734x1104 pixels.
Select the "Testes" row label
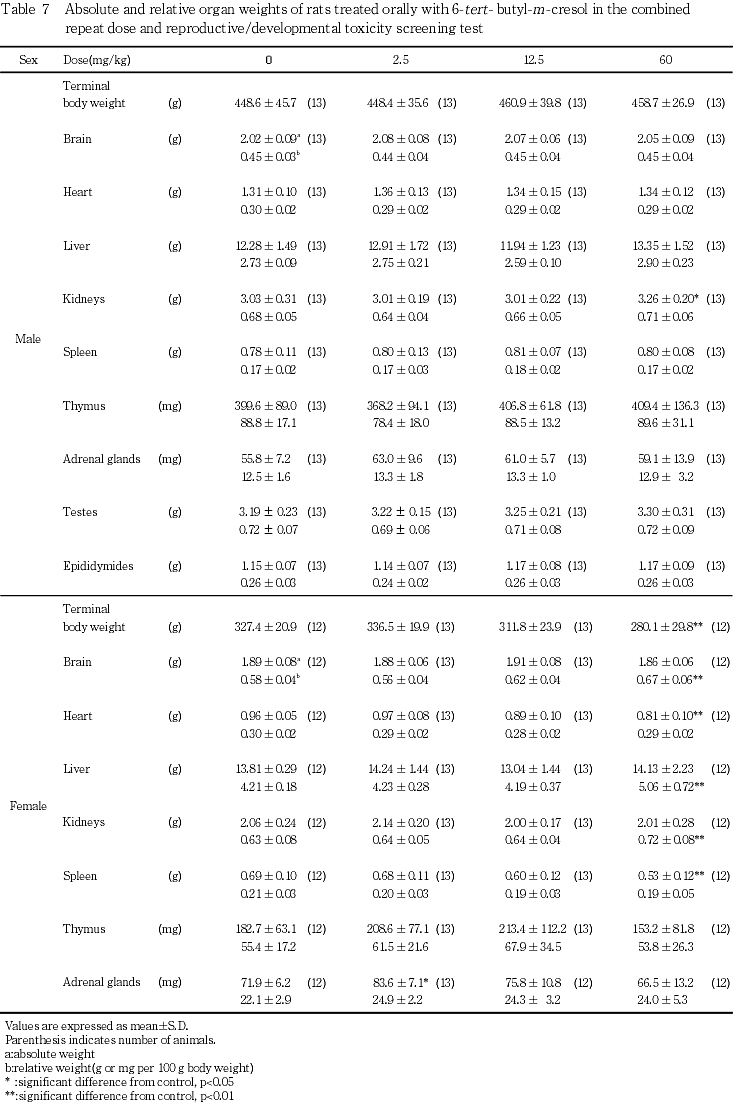(79, 513)
